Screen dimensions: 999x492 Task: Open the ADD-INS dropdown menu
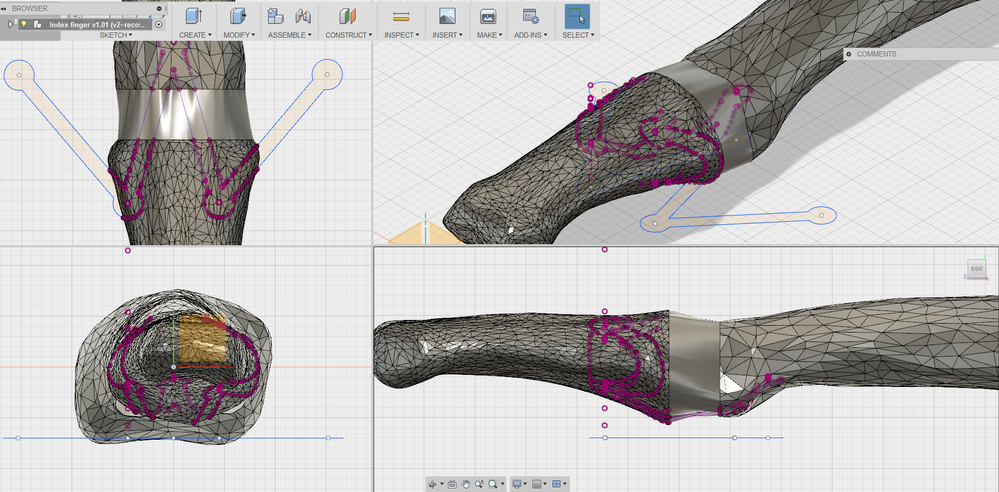(531, 35)
